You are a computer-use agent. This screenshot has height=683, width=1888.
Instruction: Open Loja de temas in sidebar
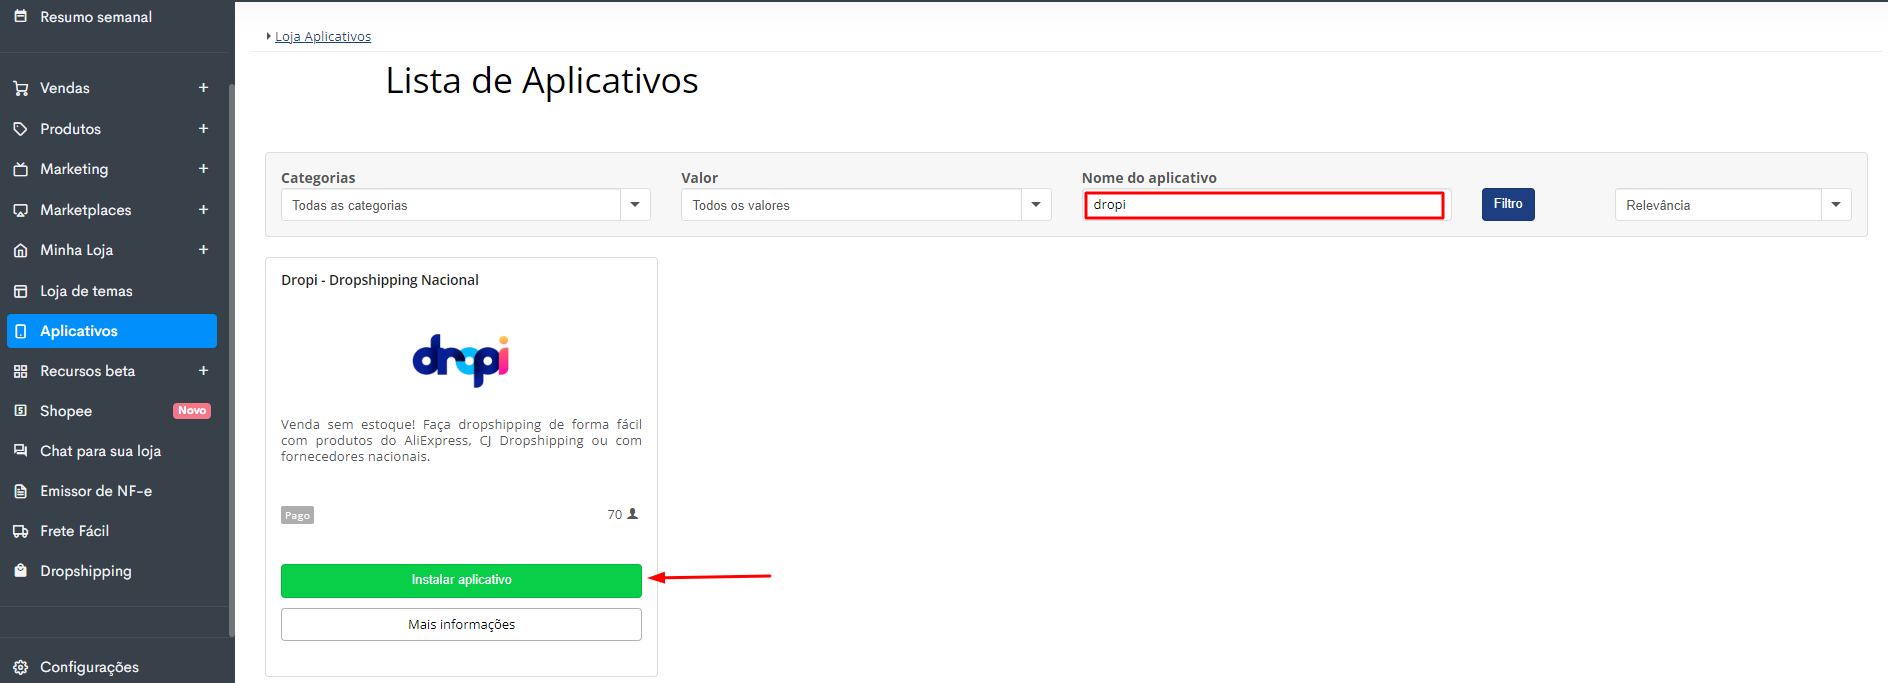(86, 291)
